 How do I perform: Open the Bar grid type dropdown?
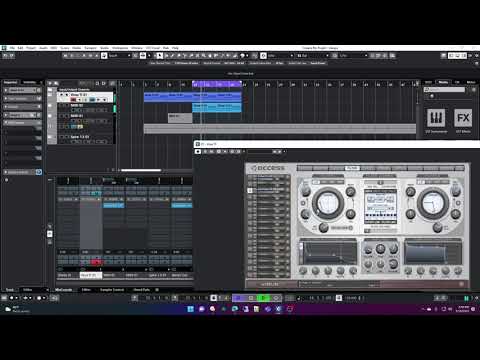point(313,56)
